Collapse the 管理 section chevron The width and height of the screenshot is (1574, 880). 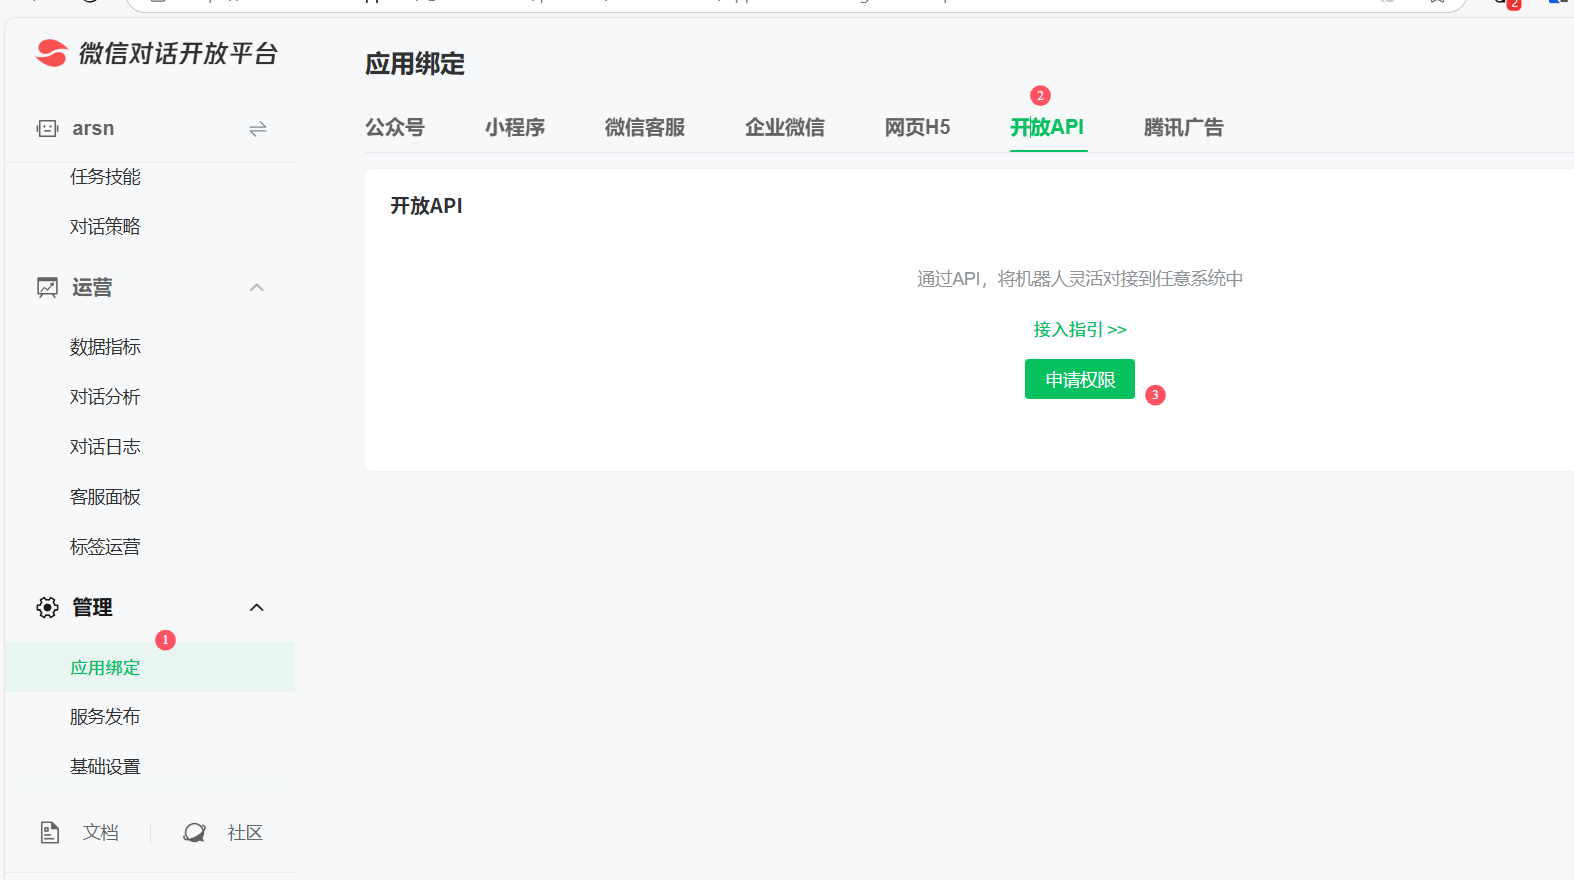[257, 608]
